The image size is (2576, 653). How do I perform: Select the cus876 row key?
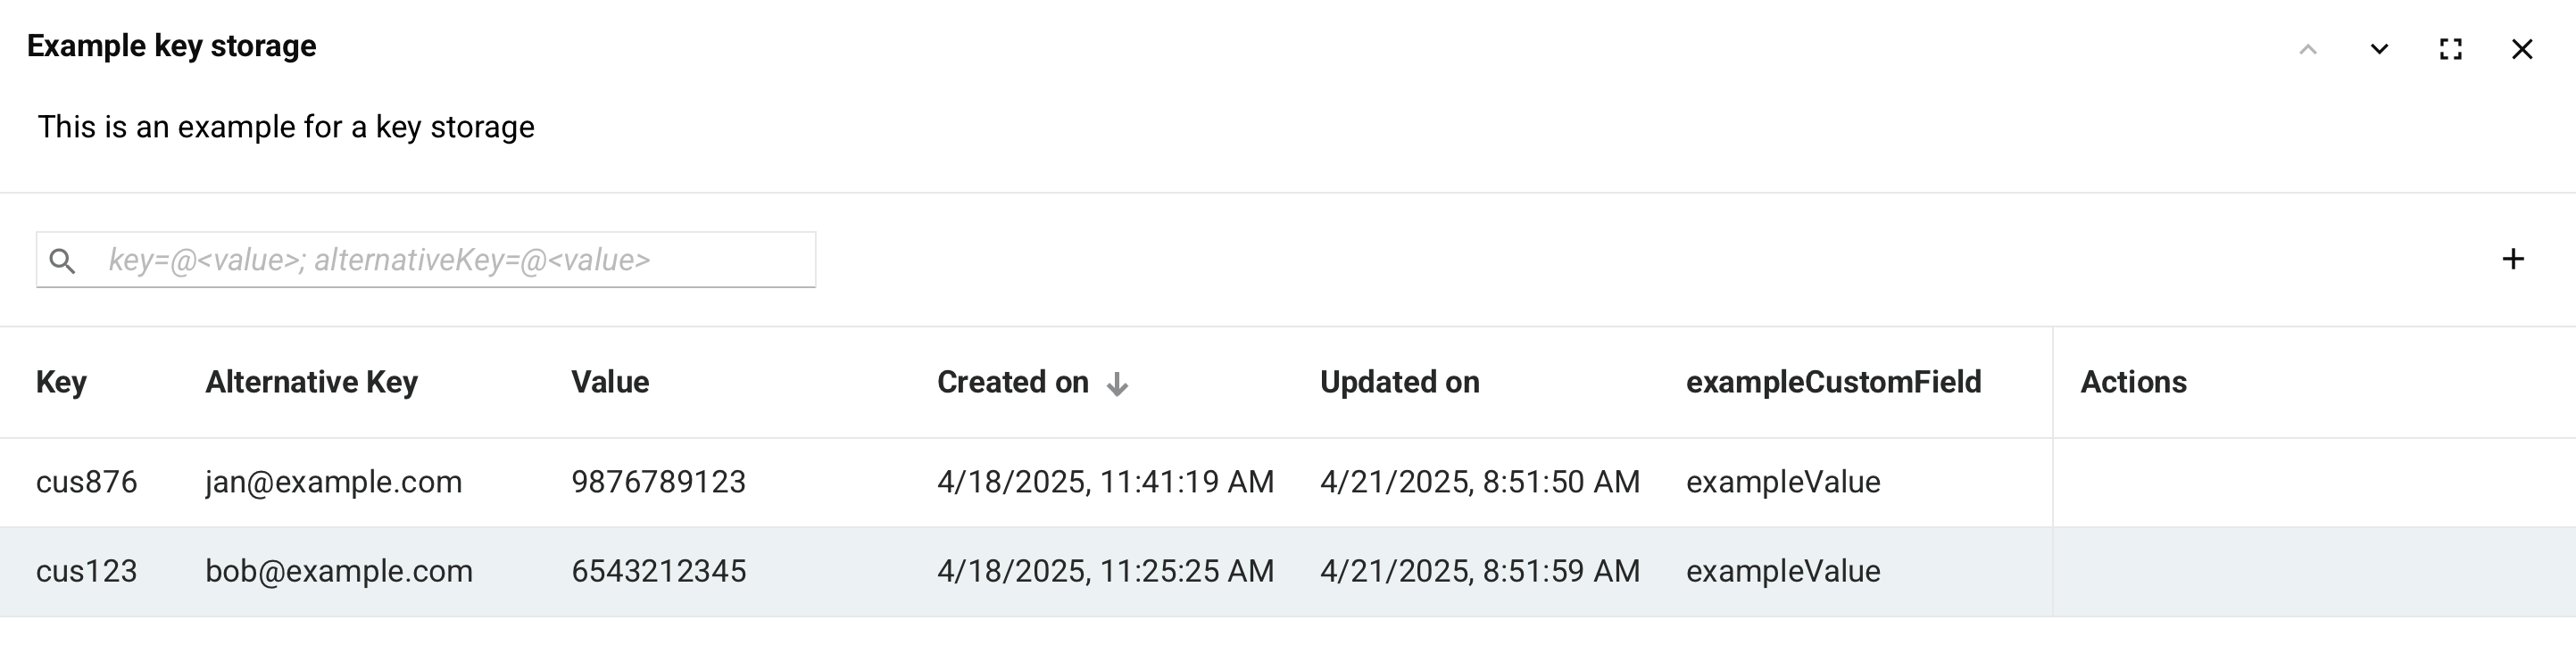86,482
